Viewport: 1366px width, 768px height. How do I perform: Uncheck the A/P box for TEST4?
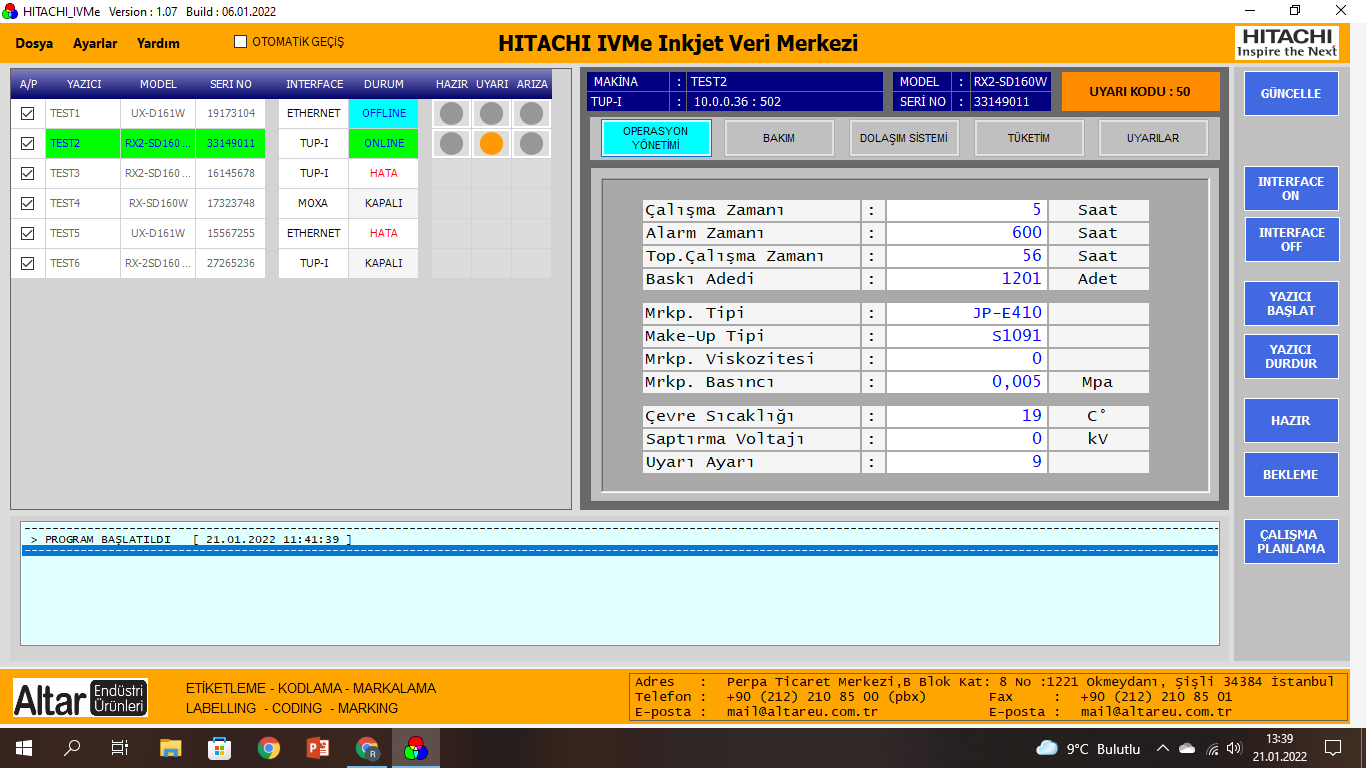[x=28, y=203]
